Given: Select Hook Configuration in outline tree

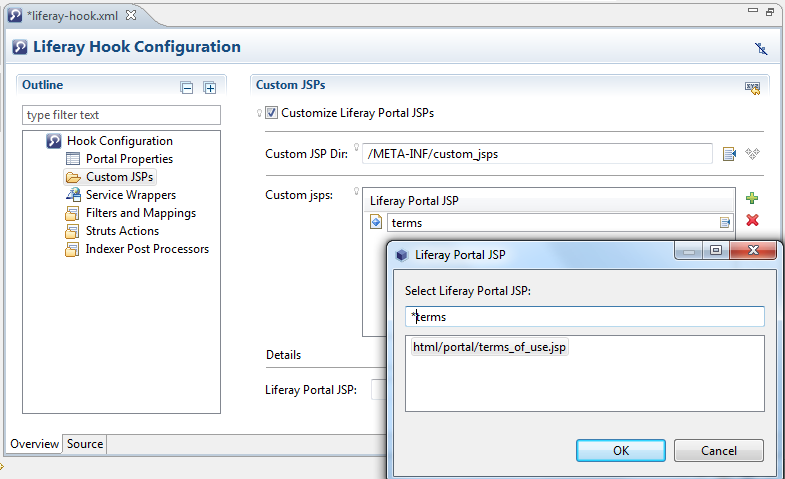Looking at the screenshot, I should coord(120,141).
